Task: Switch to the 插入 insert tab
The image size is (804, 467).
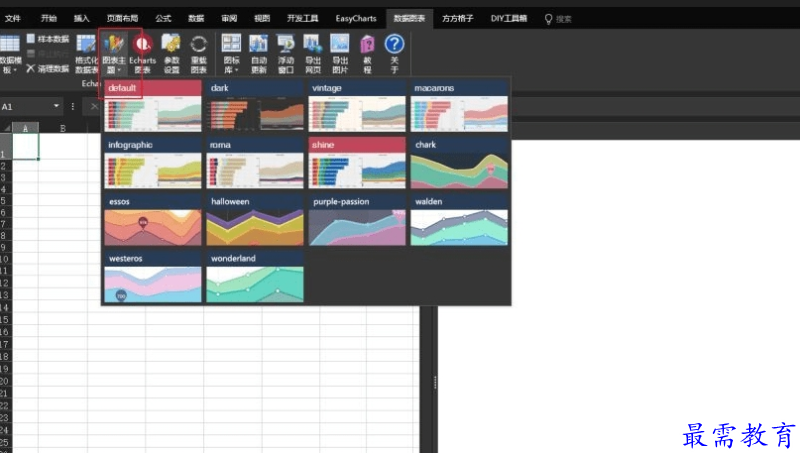Action: [x=82, y=18]
